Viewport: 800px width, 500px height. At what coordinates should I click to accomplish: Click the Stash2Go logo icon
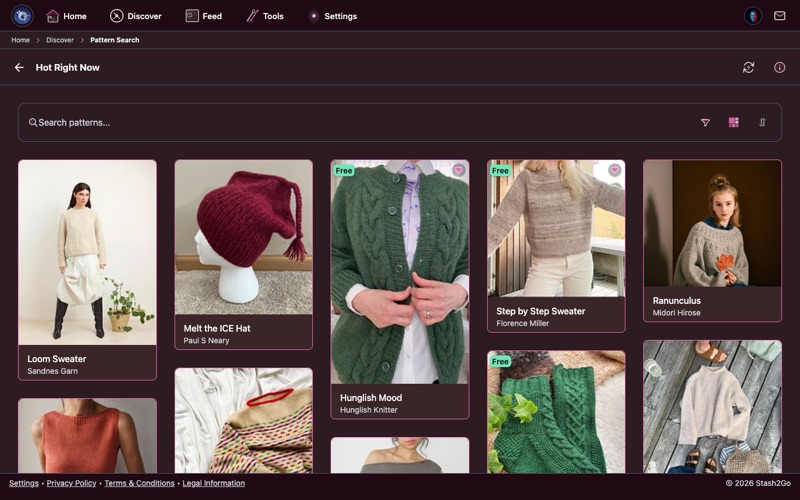point(22,16)
